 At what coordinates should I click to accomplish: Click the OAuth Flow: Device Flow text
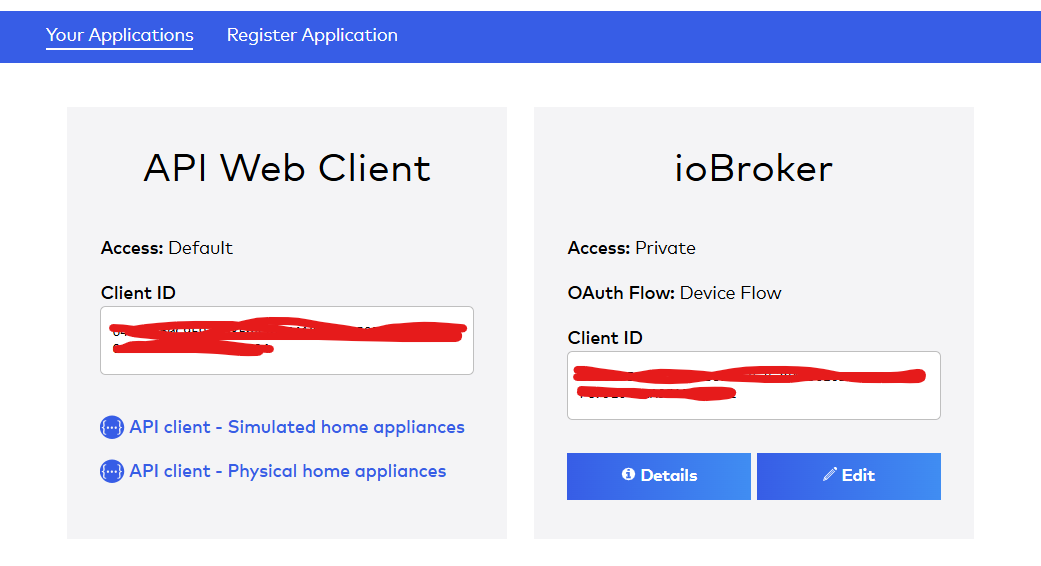tap(675, 293)
